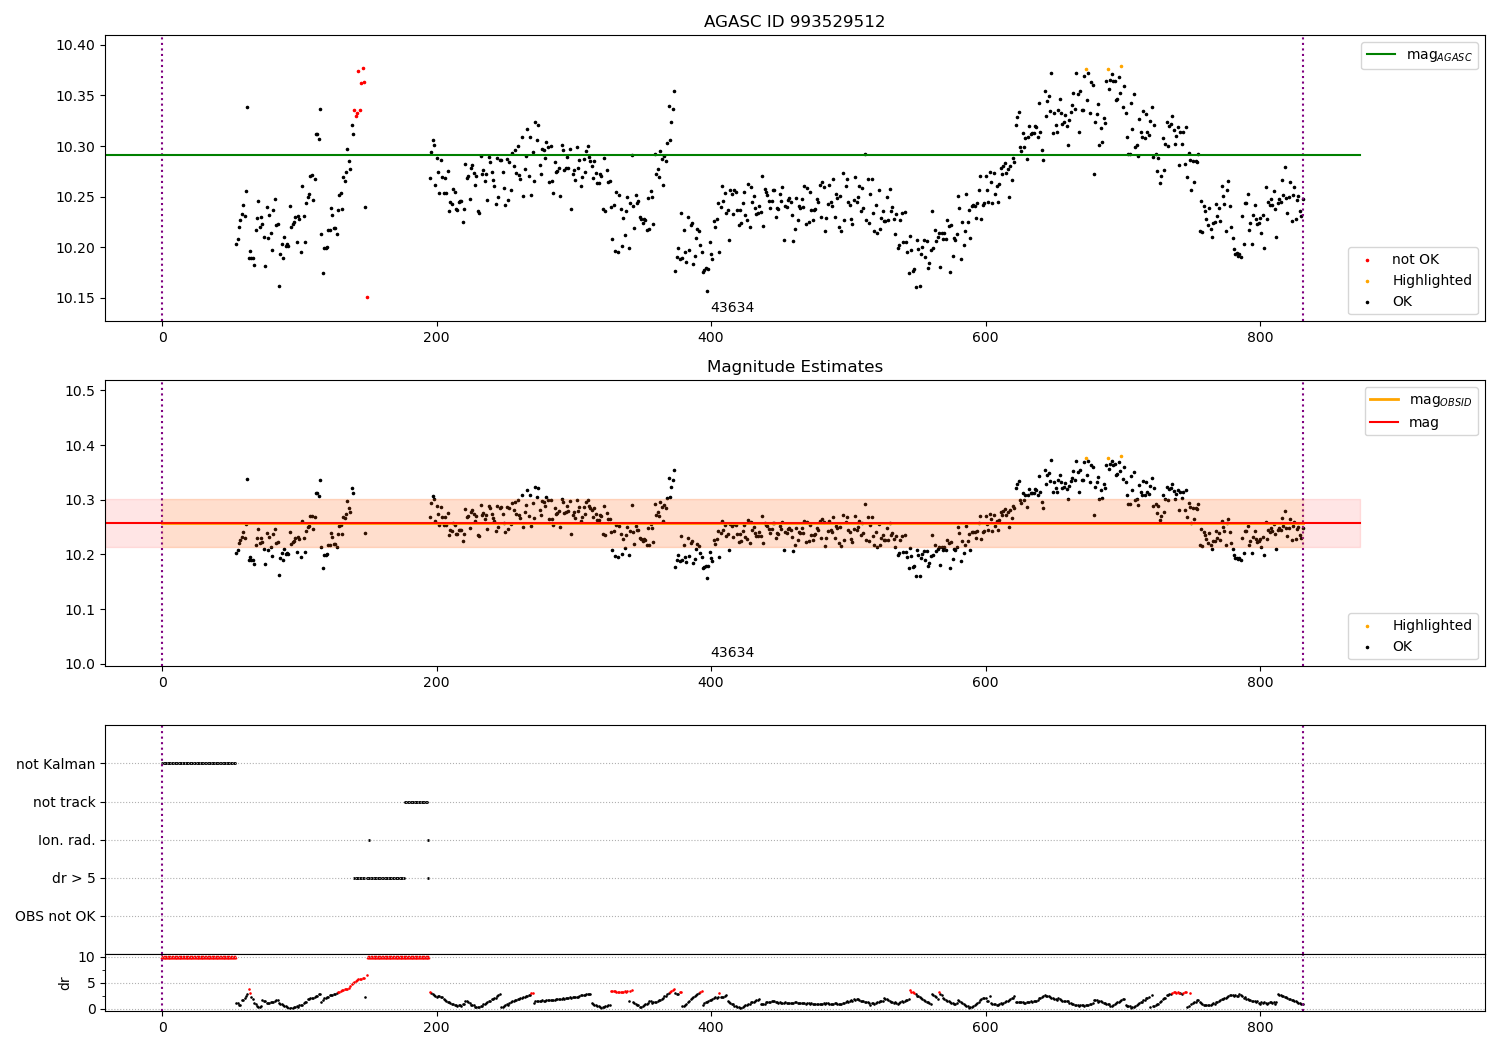Click the '43634' label in middle plot

732,653
